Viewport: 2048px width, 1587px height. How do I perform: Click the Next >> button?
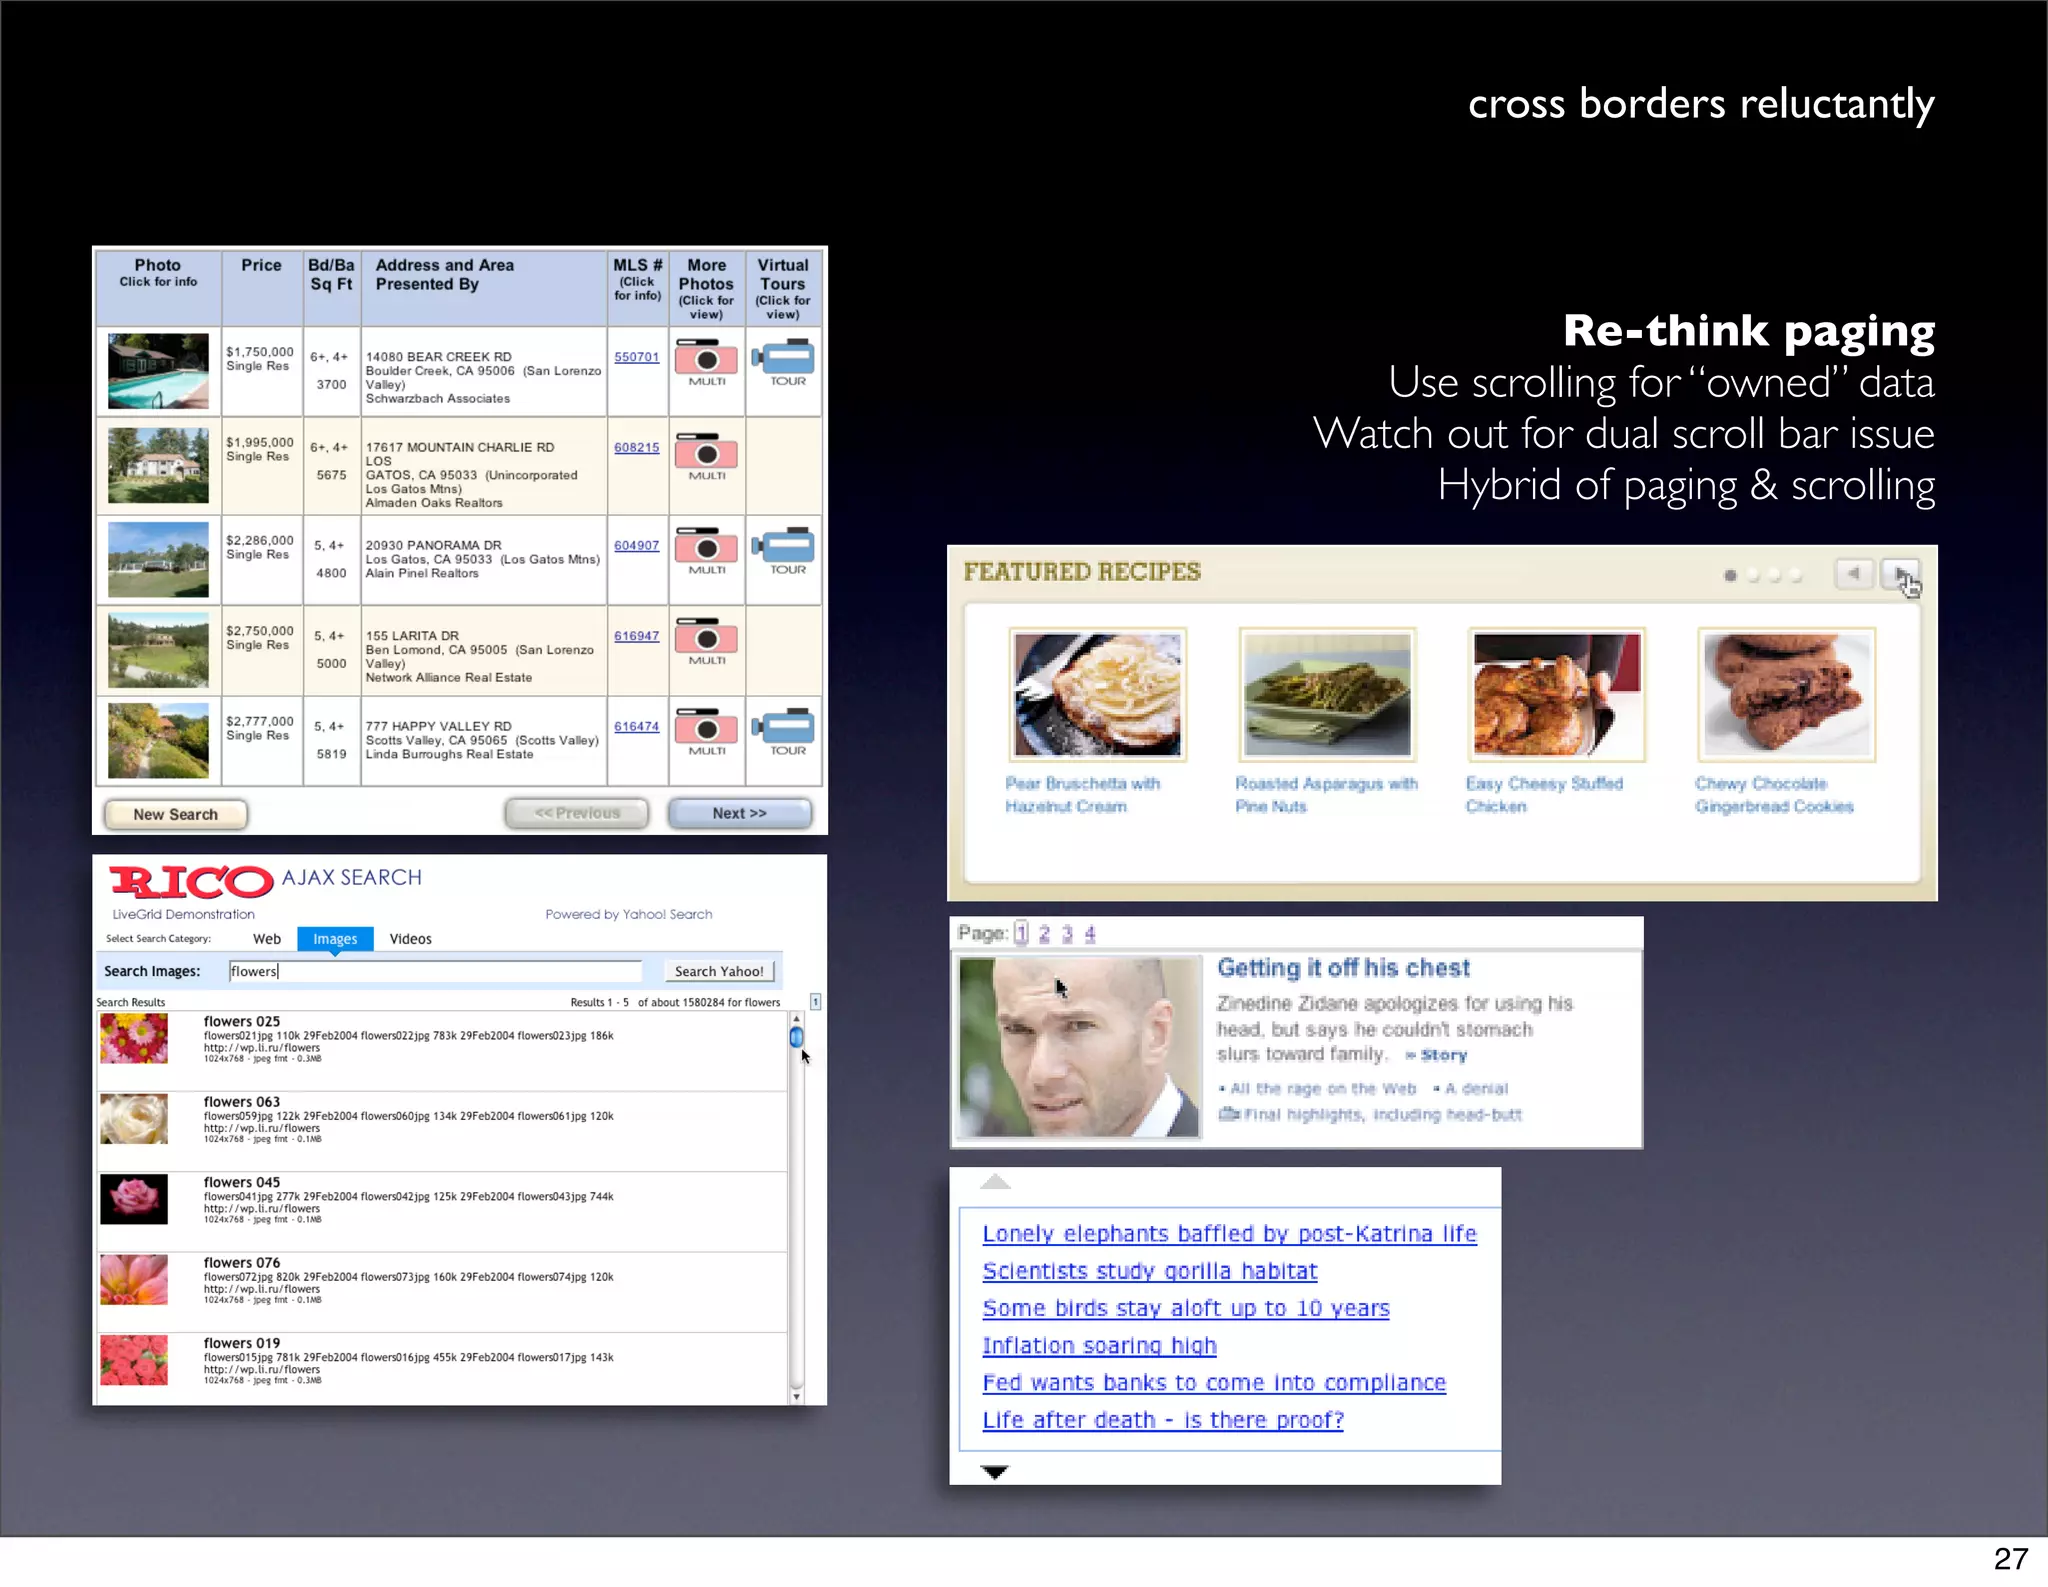[x=739, y=813]
